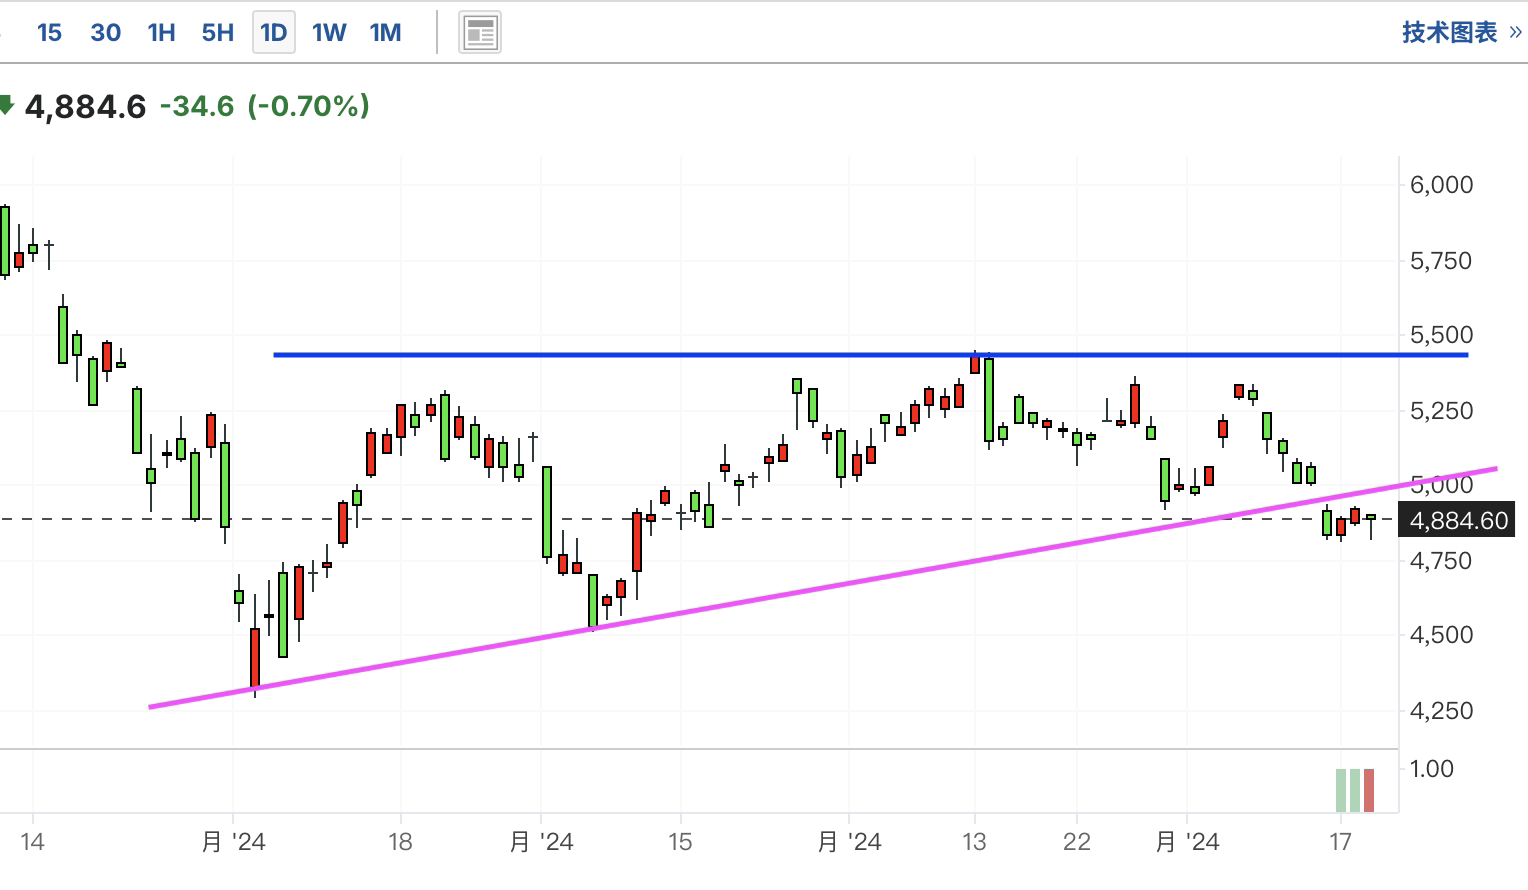Click the green down arrow price indicator
This screenshot has width=1528, height=890.
(x=6, y=104)
